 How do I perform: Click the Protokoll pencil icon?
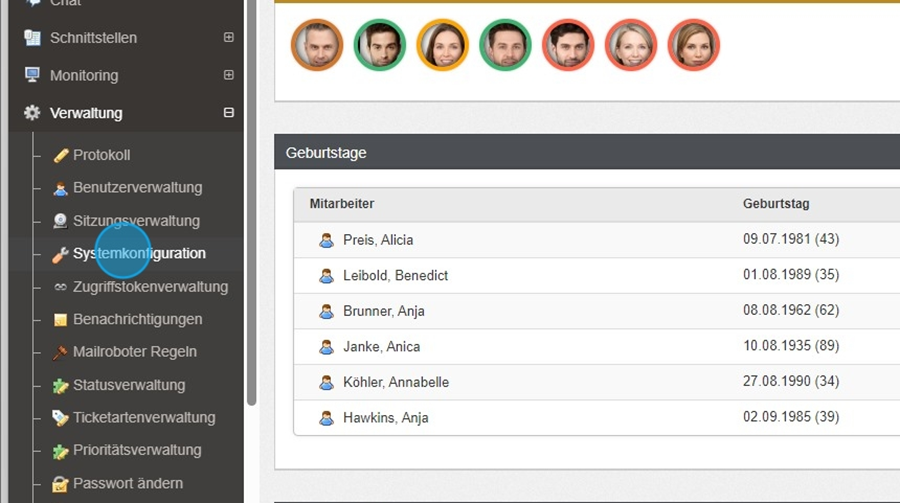pos(60,155)
